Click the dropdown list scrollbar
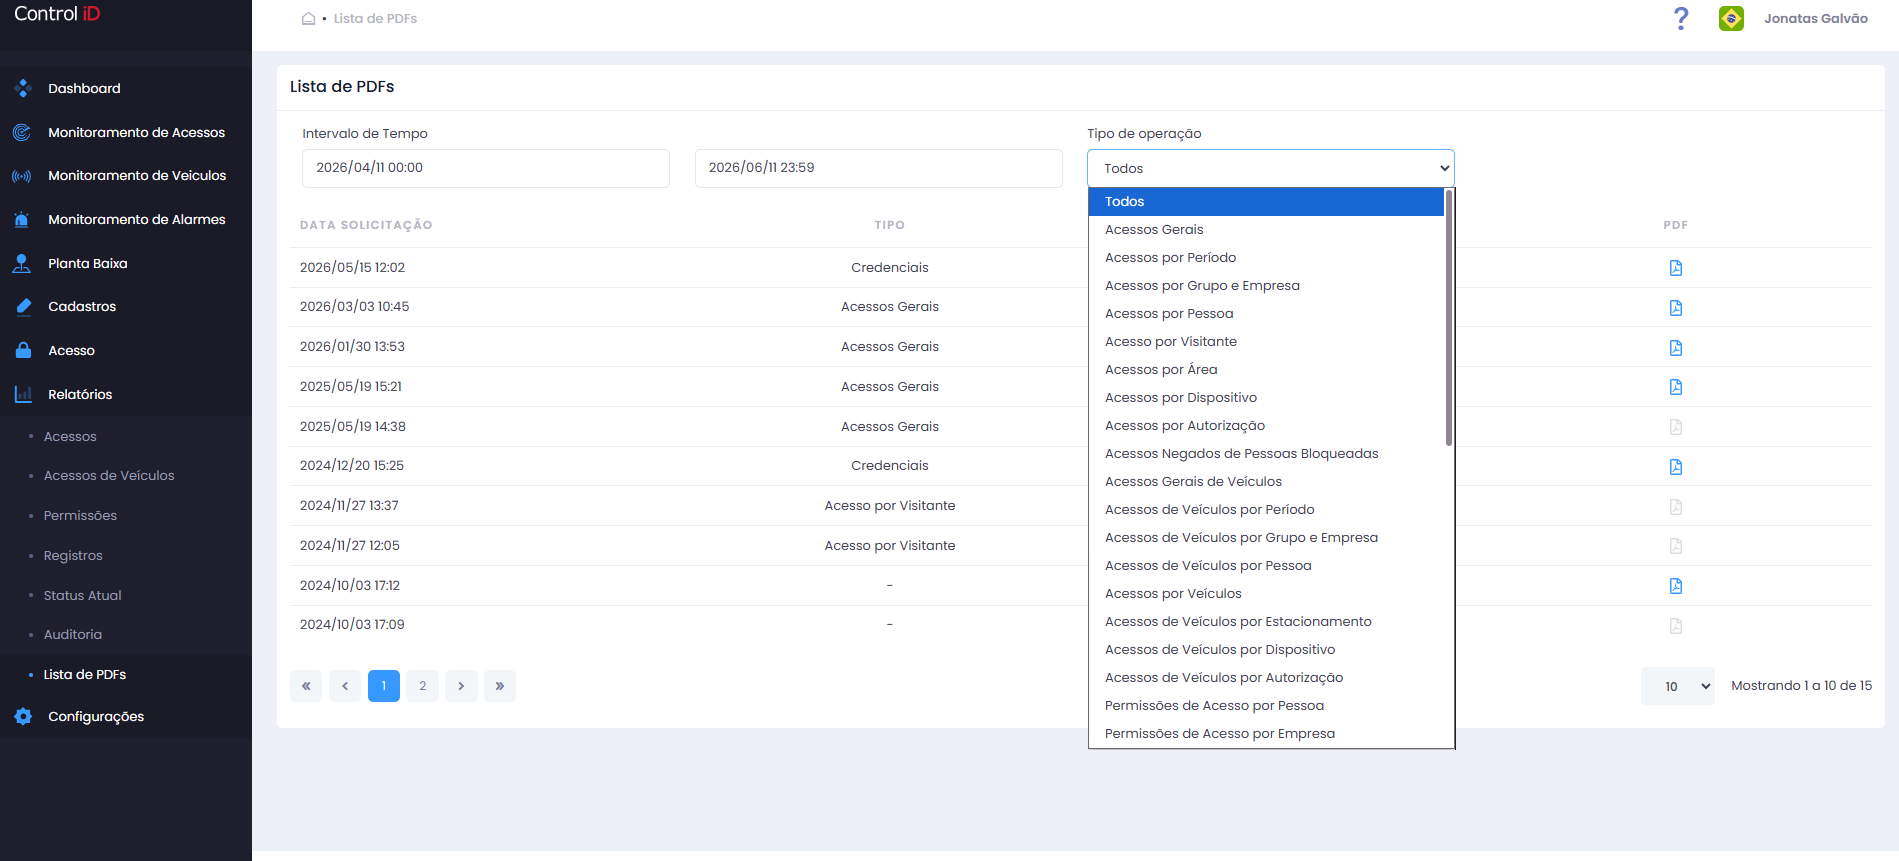The height and width of the screenshot is (861, 1899). coord(1449,317)
